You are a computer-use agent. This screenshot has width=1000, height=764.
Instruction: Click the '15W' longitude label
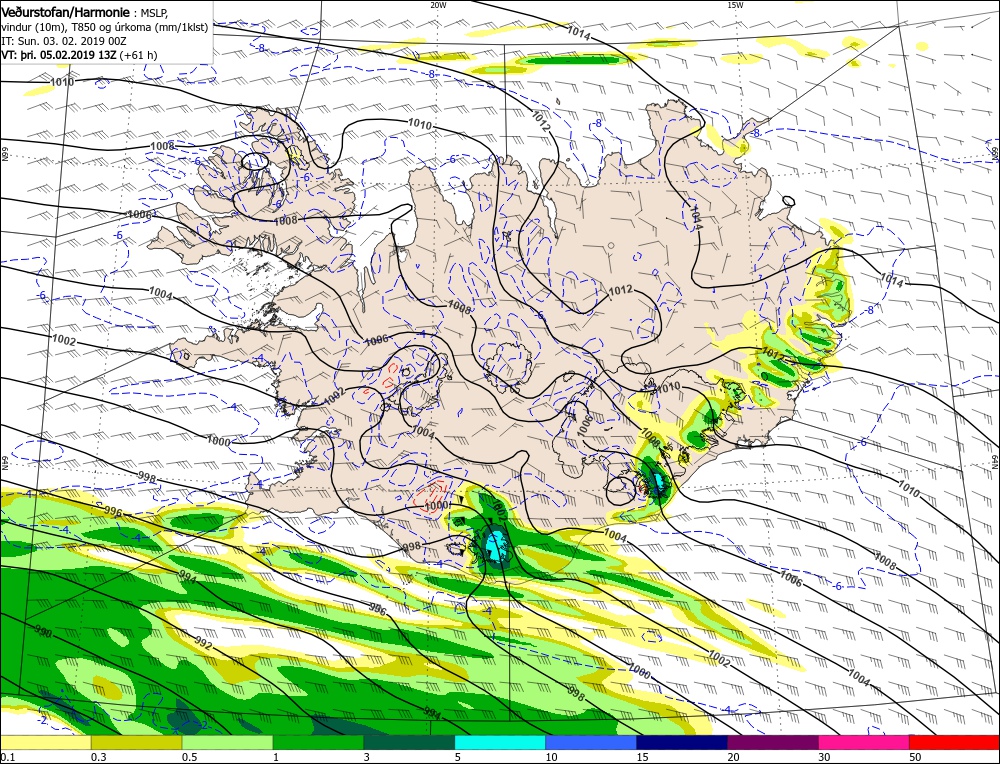[x=735, y=4]
